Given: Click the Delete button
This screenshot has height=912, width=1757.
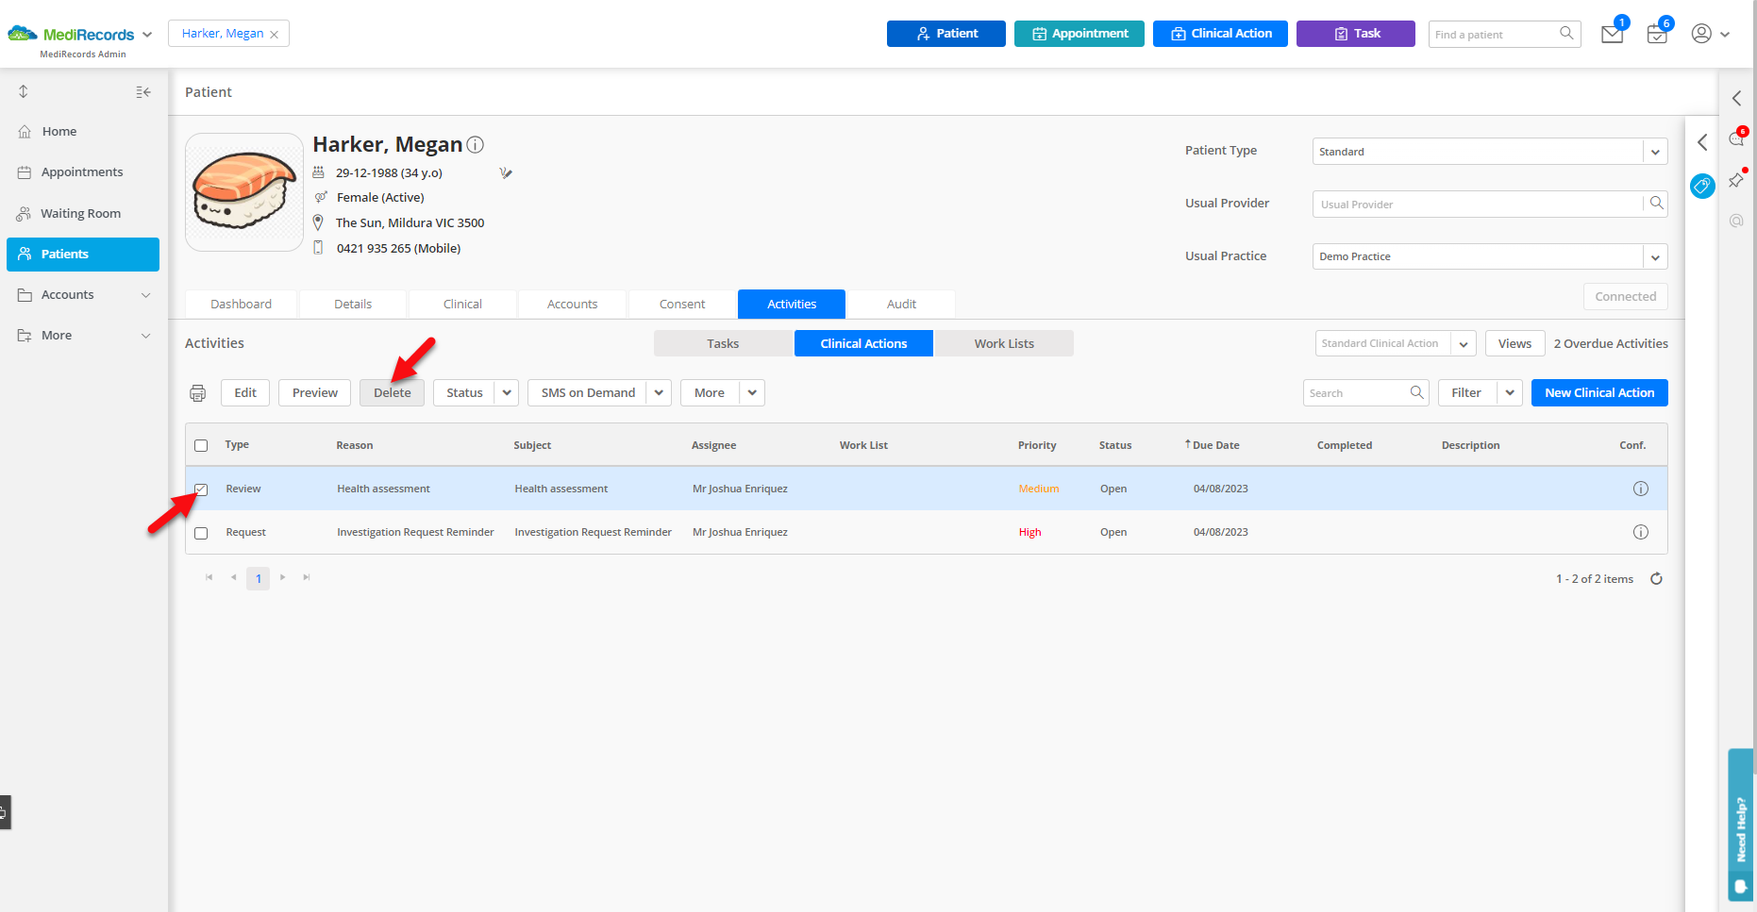Looking at the screenshot, I should (x=392, y=393).
